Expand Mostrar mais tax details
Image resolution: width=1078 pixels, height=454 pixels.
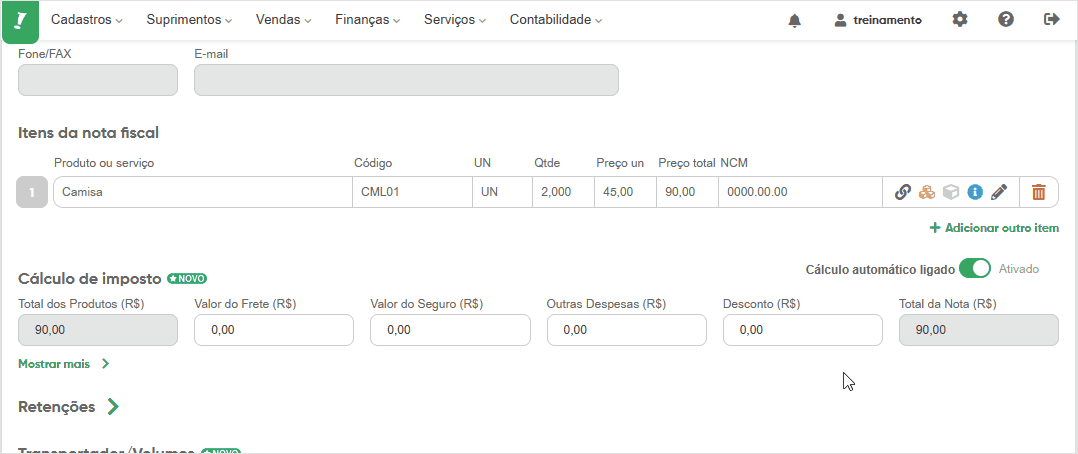coord(64,364)
